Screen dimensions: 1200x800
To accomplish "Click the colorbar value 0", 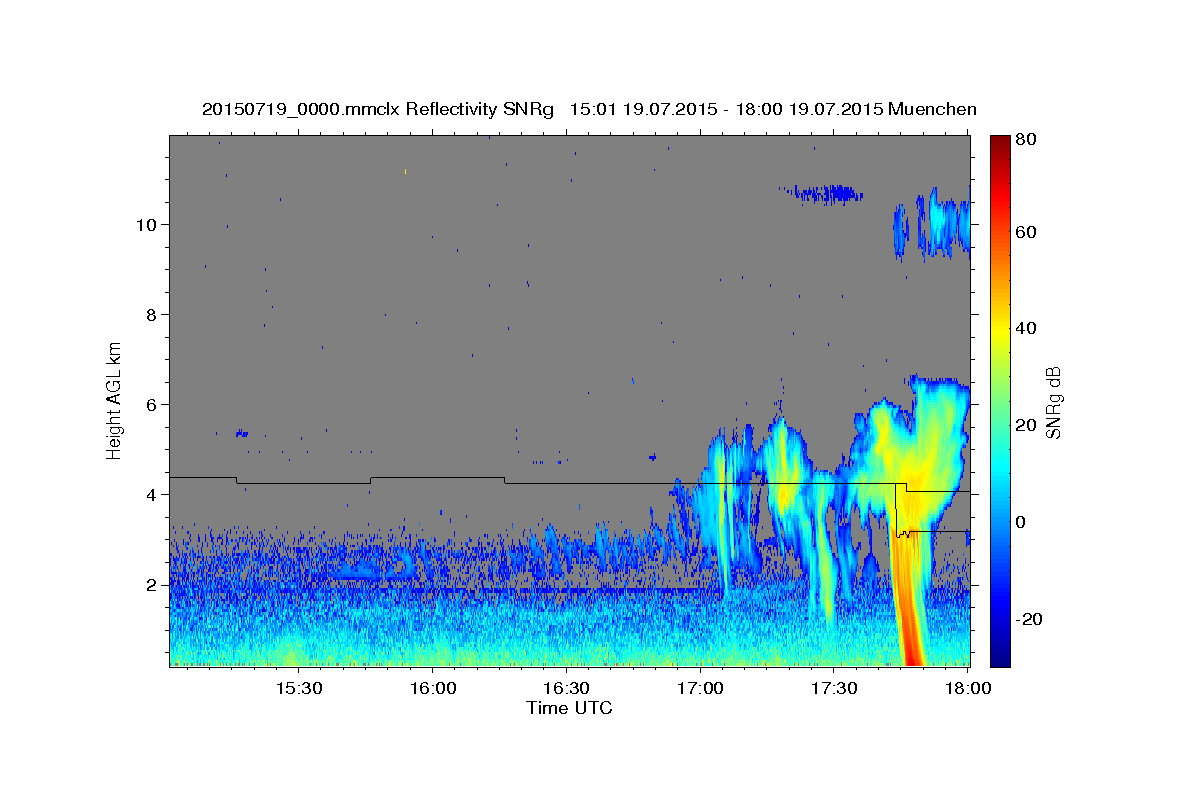I will (1022, 522).
